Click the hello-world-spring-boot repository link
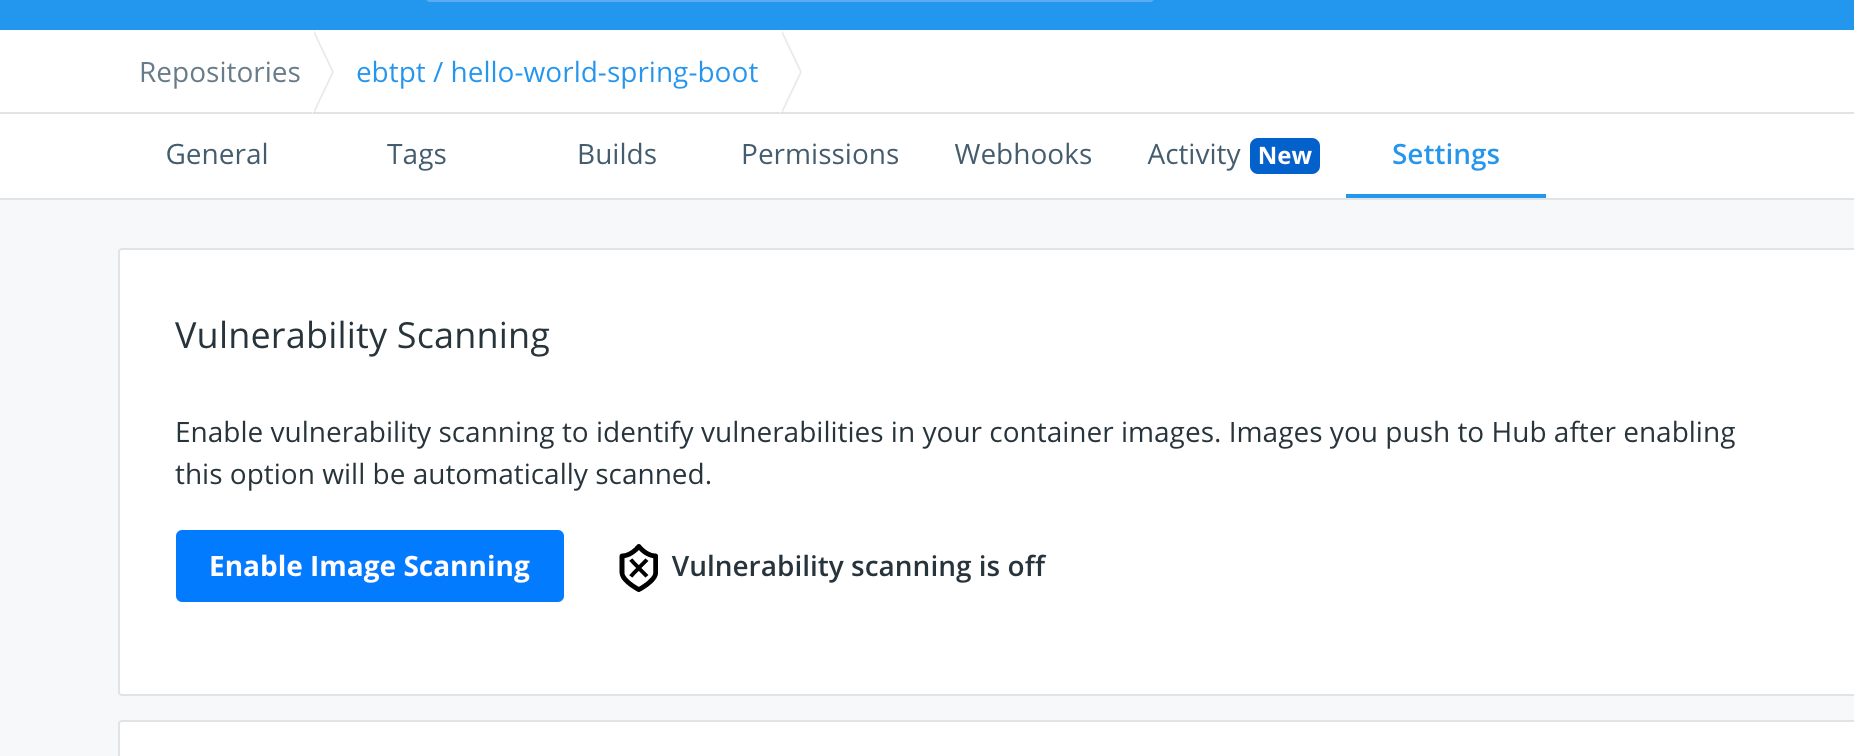 coord(605,72)
